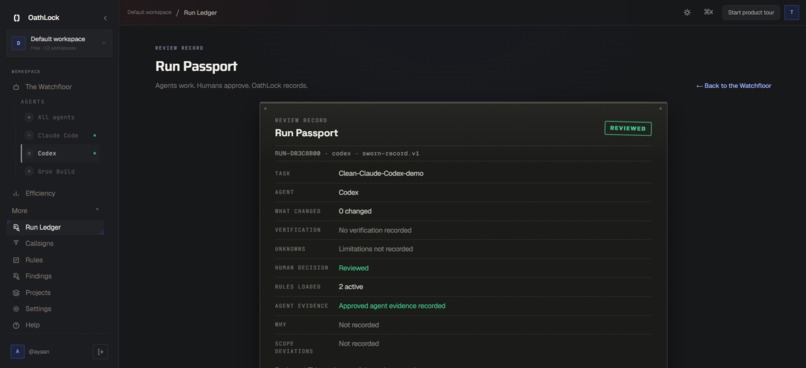Viewport: 806px width, 368px height.
Task: Toggle light/dark theme with sun icon
Action: [687, 12]
